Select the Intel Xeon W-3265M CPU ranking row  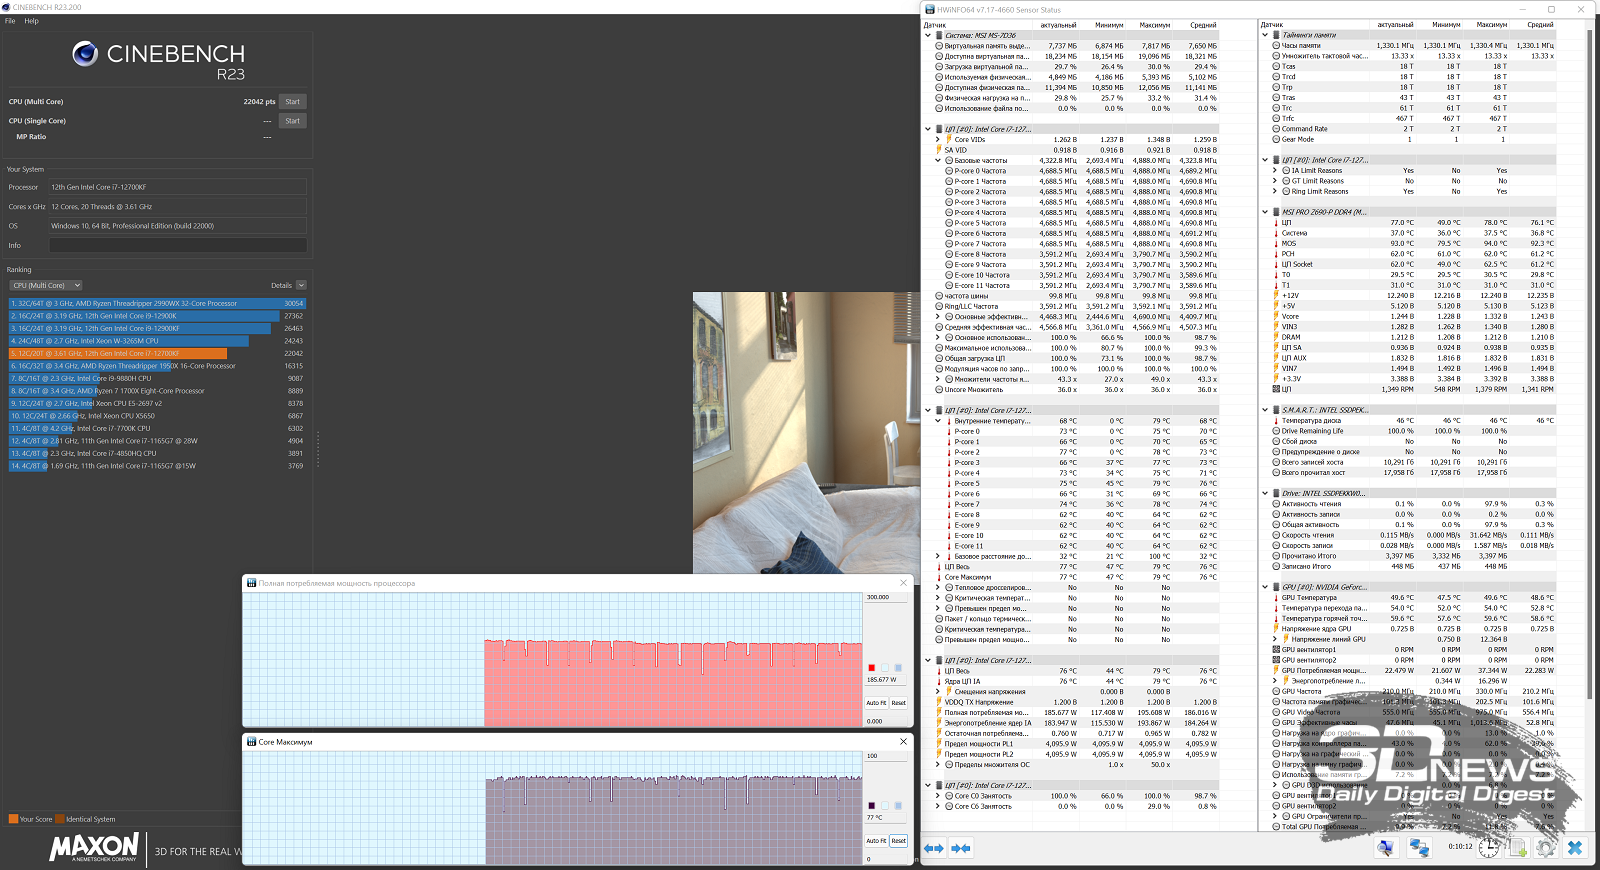(x=158, y=341)
